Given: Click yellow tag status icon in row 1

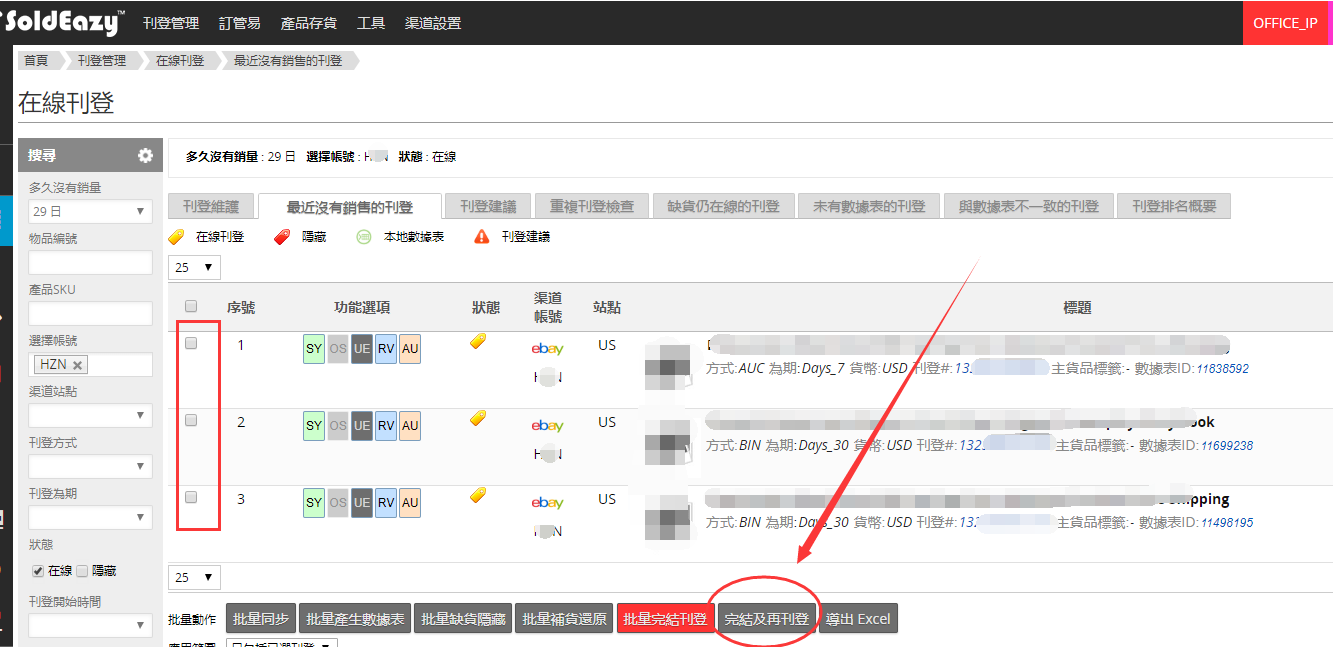Looking at the screenshot, I should [x=479, y=341].
